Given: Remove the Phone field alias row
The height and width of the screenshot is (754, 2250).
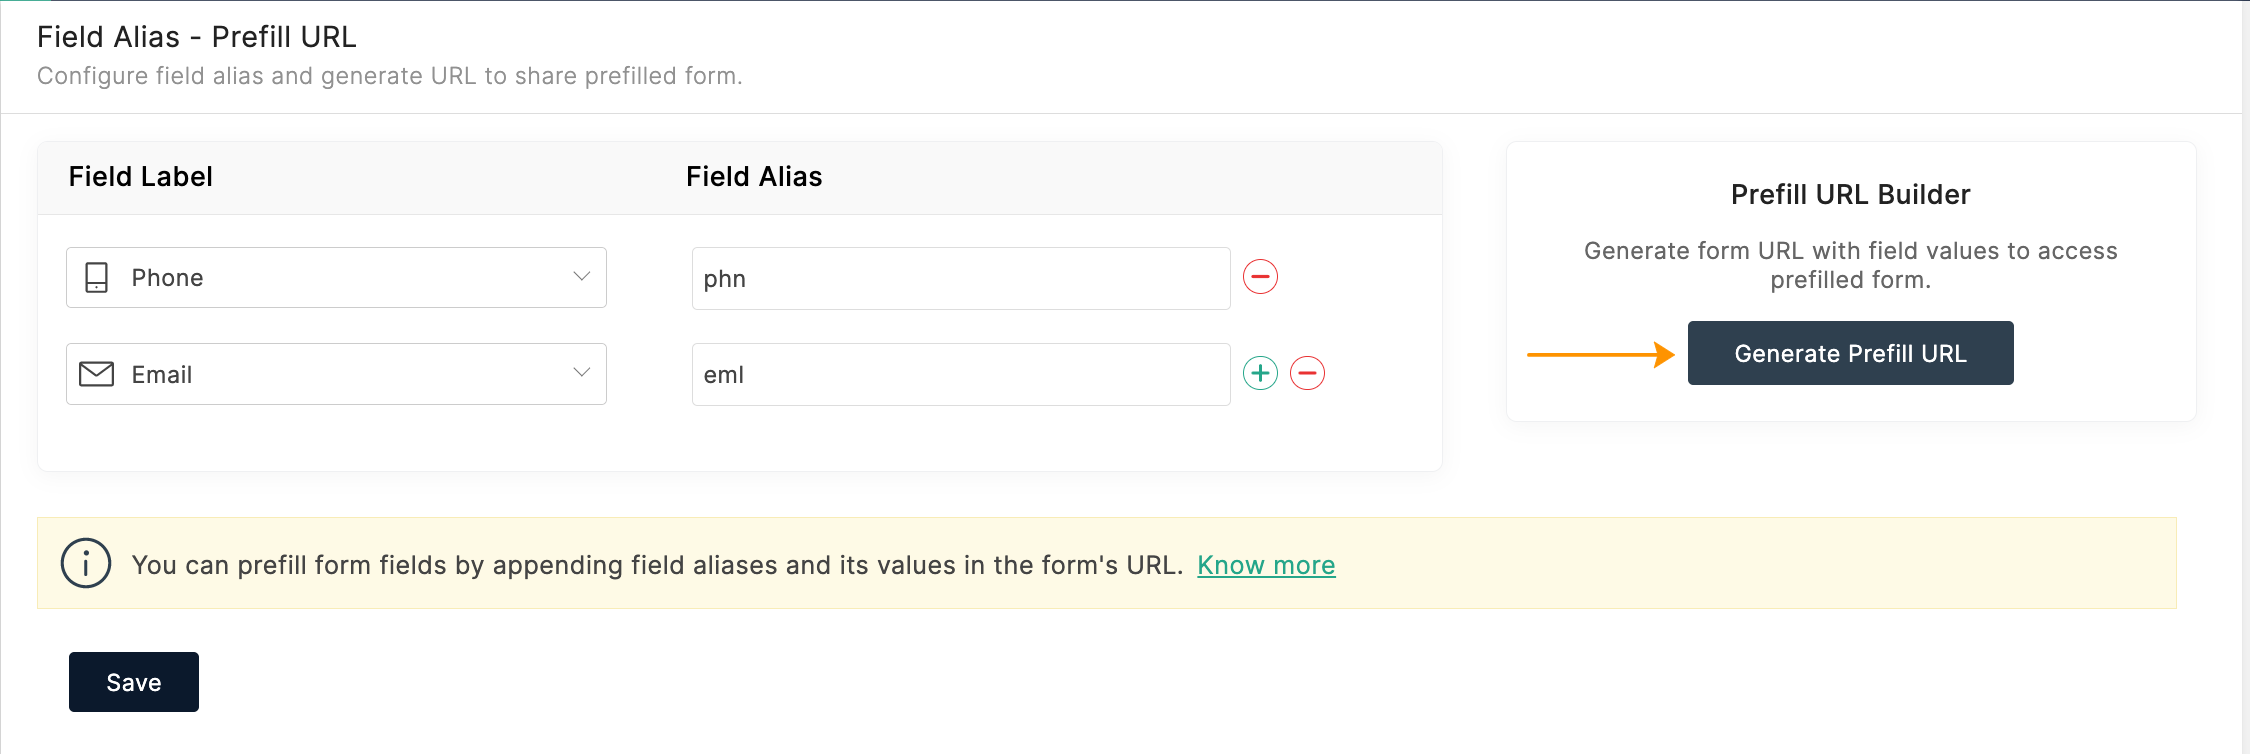Looking at the screenshot, I should 1260,277.
